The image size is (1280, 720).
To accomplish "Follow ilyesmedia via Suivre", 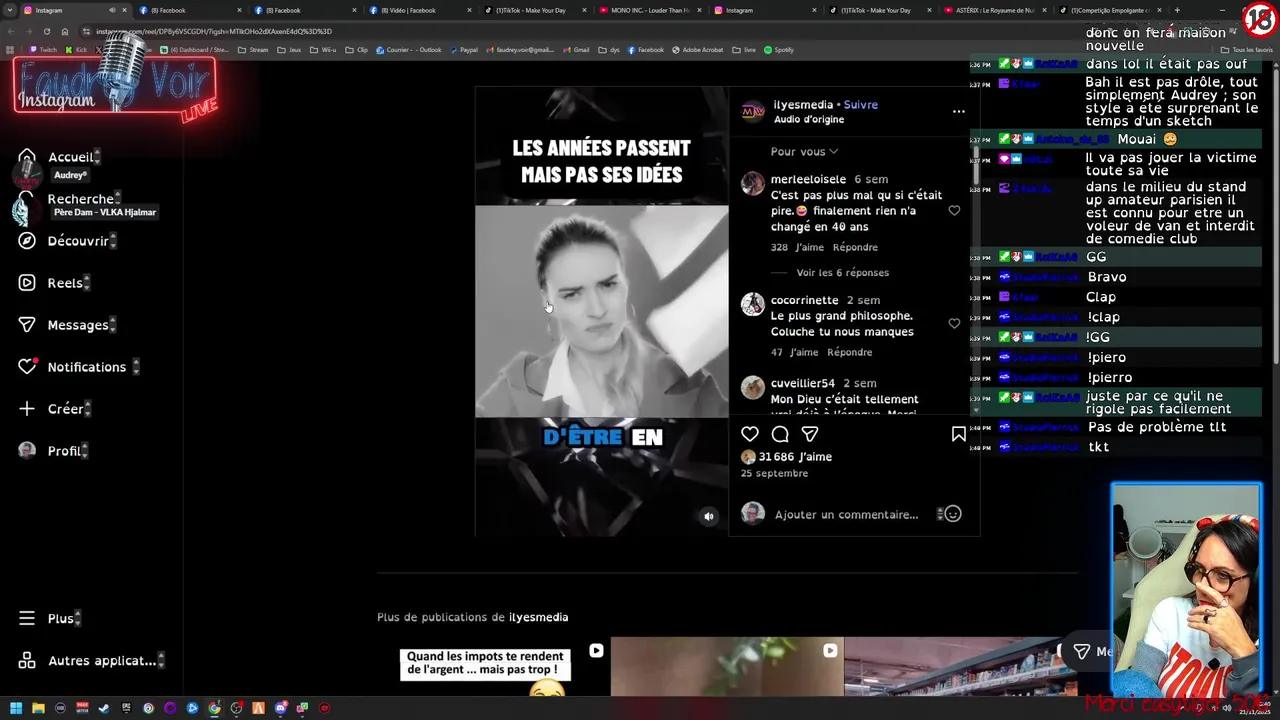I will 860,105.
